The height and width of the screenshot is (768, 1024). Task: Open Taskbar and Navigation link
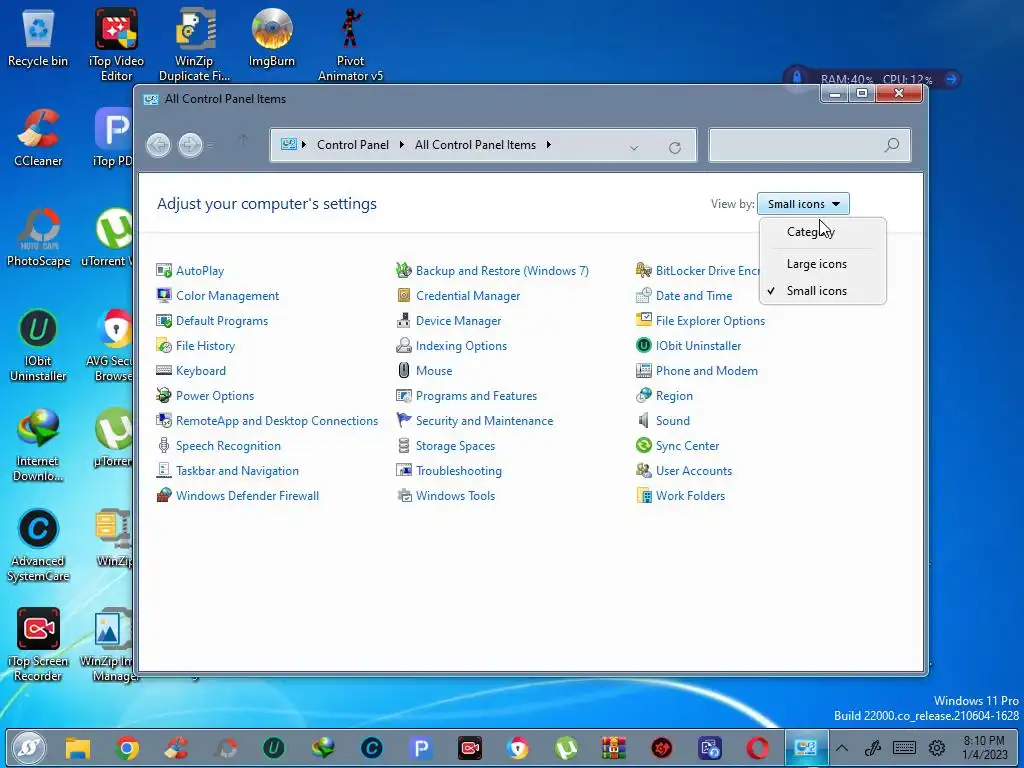(237, 471)
